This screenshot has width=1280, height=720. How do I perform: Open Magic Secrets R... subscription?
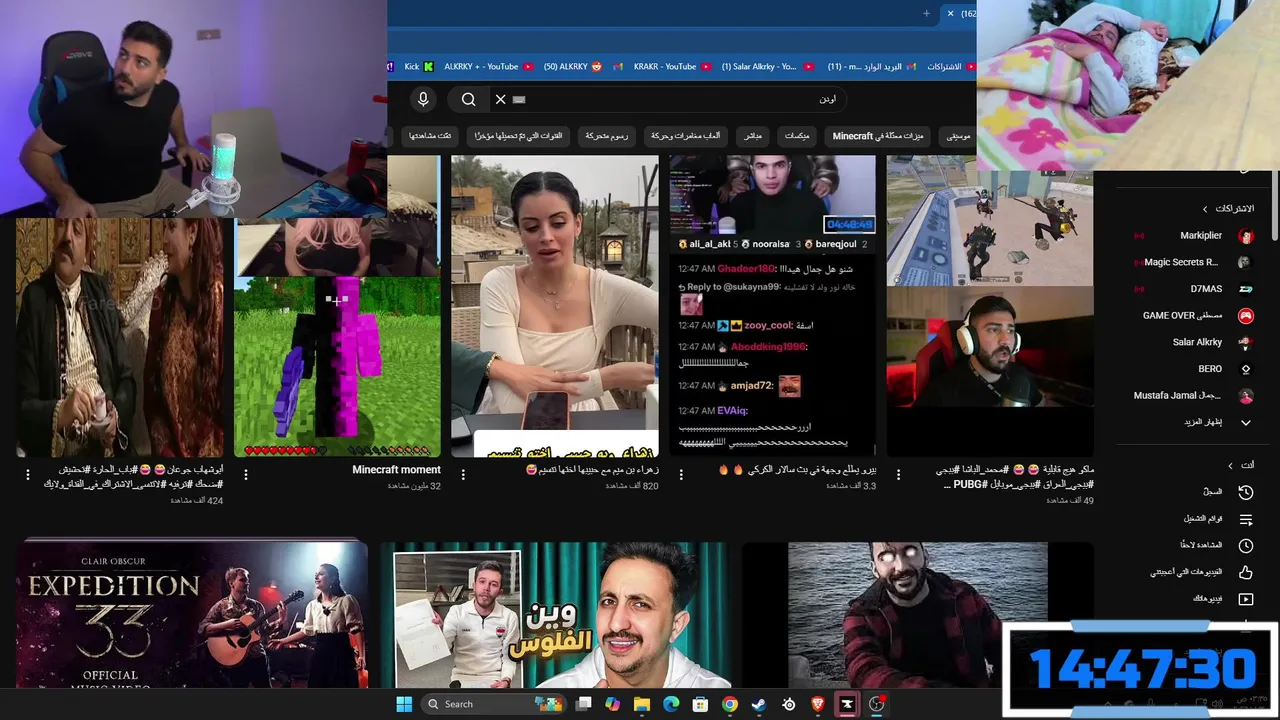tap(1195, 262)
